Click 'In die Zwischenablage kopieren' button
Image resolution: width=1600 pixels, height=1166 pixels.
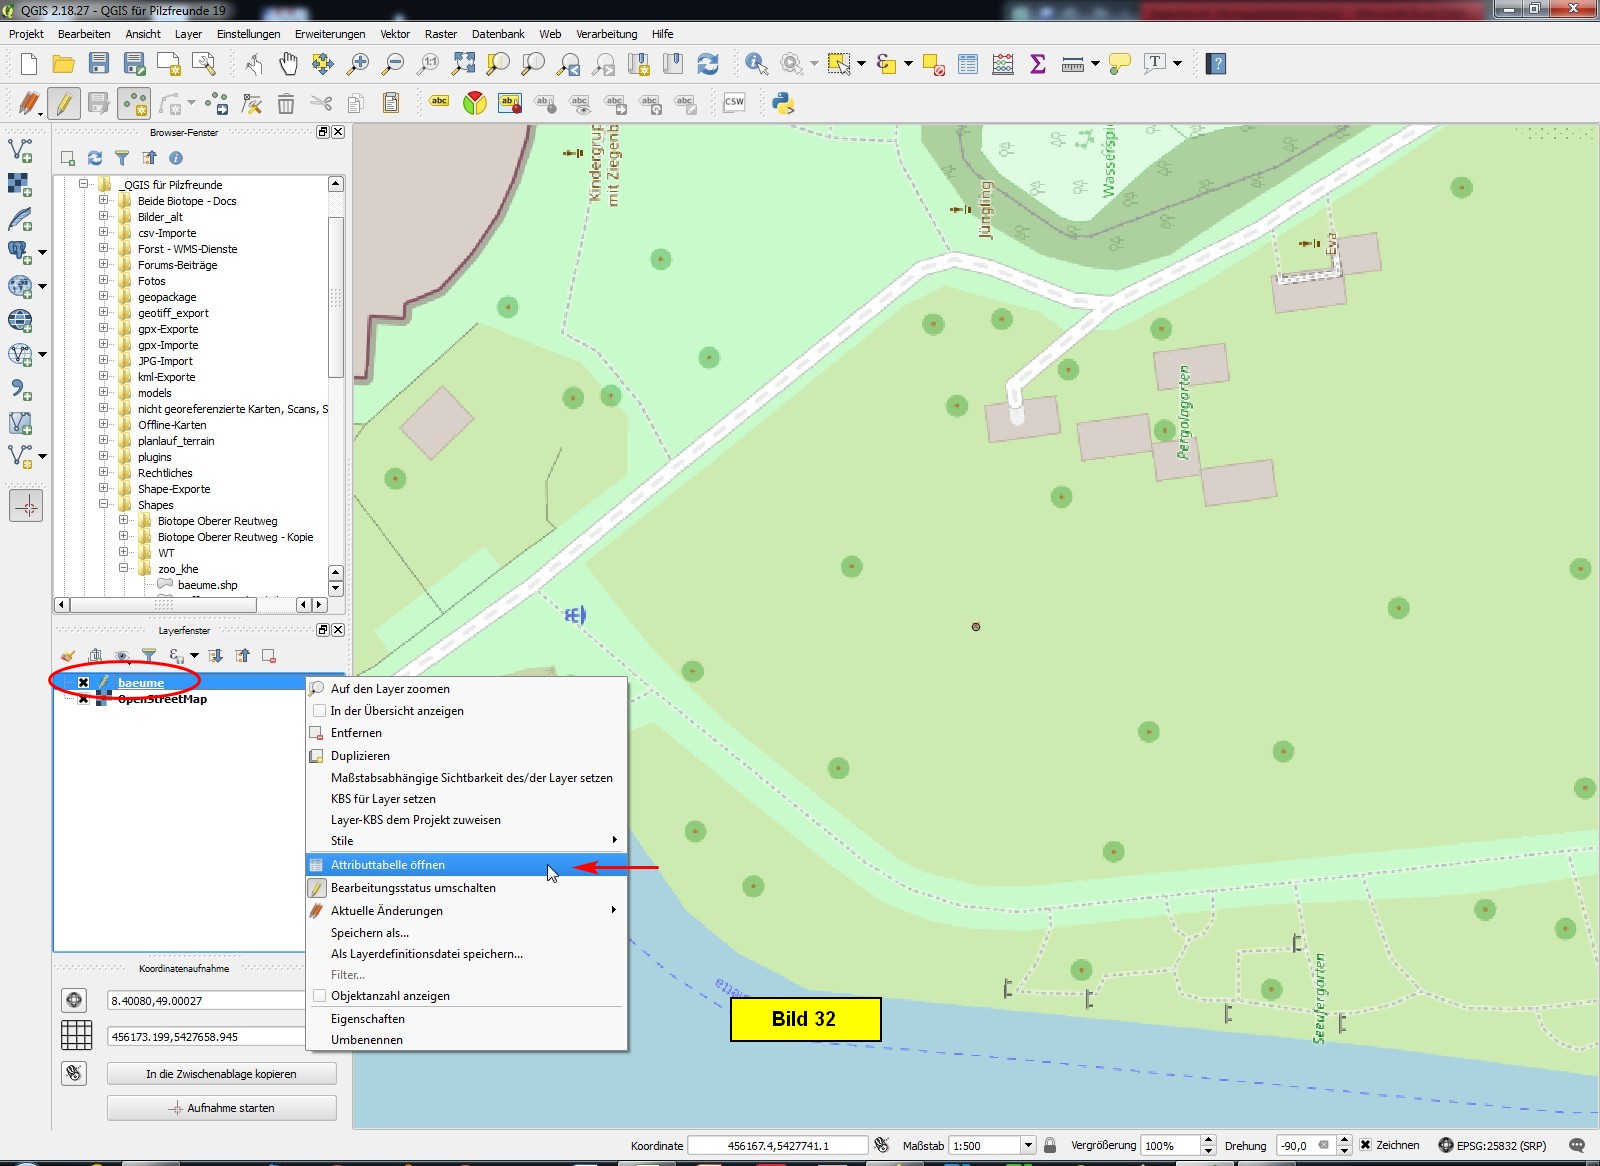[221, 1074]
